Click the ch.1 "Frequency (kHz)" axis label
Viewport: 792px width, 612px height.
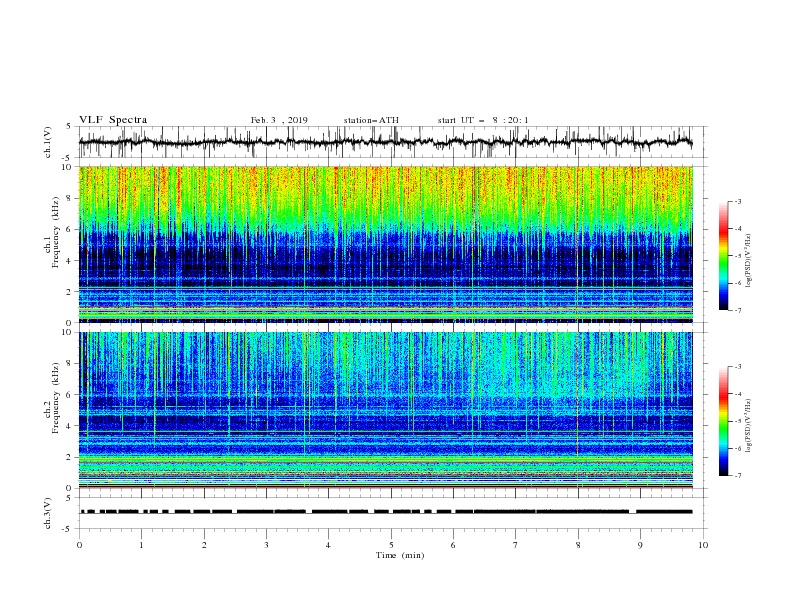pyautogui.click(x=55, y=231)
